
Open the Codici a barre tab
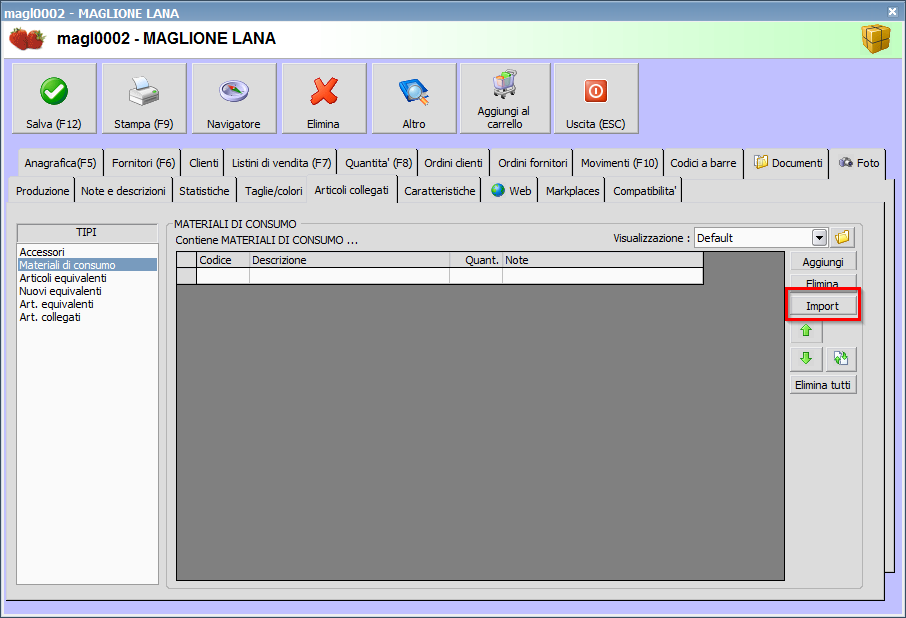tap(703, 163)
